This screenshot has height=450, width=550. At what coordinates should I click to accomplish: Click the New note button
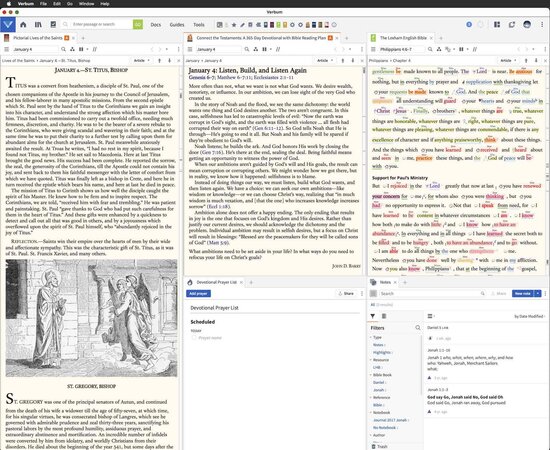point(522,294)
